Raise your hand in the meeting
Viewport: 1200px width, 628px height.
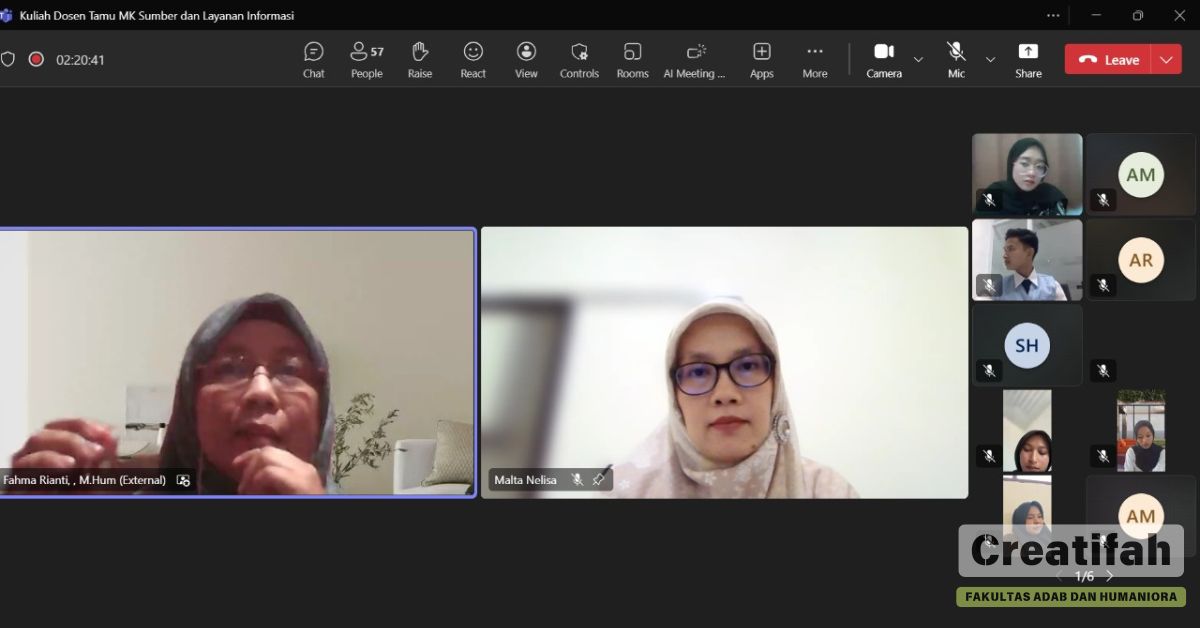(x=420, y=59)
